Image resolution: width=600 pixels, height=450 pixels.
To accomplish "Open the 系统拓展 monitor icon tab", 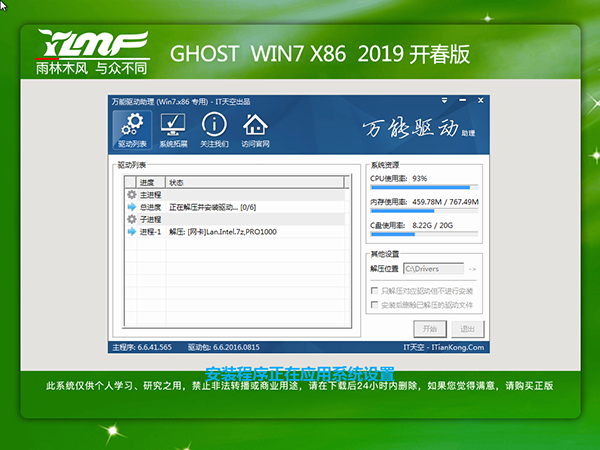I will 173,130.
